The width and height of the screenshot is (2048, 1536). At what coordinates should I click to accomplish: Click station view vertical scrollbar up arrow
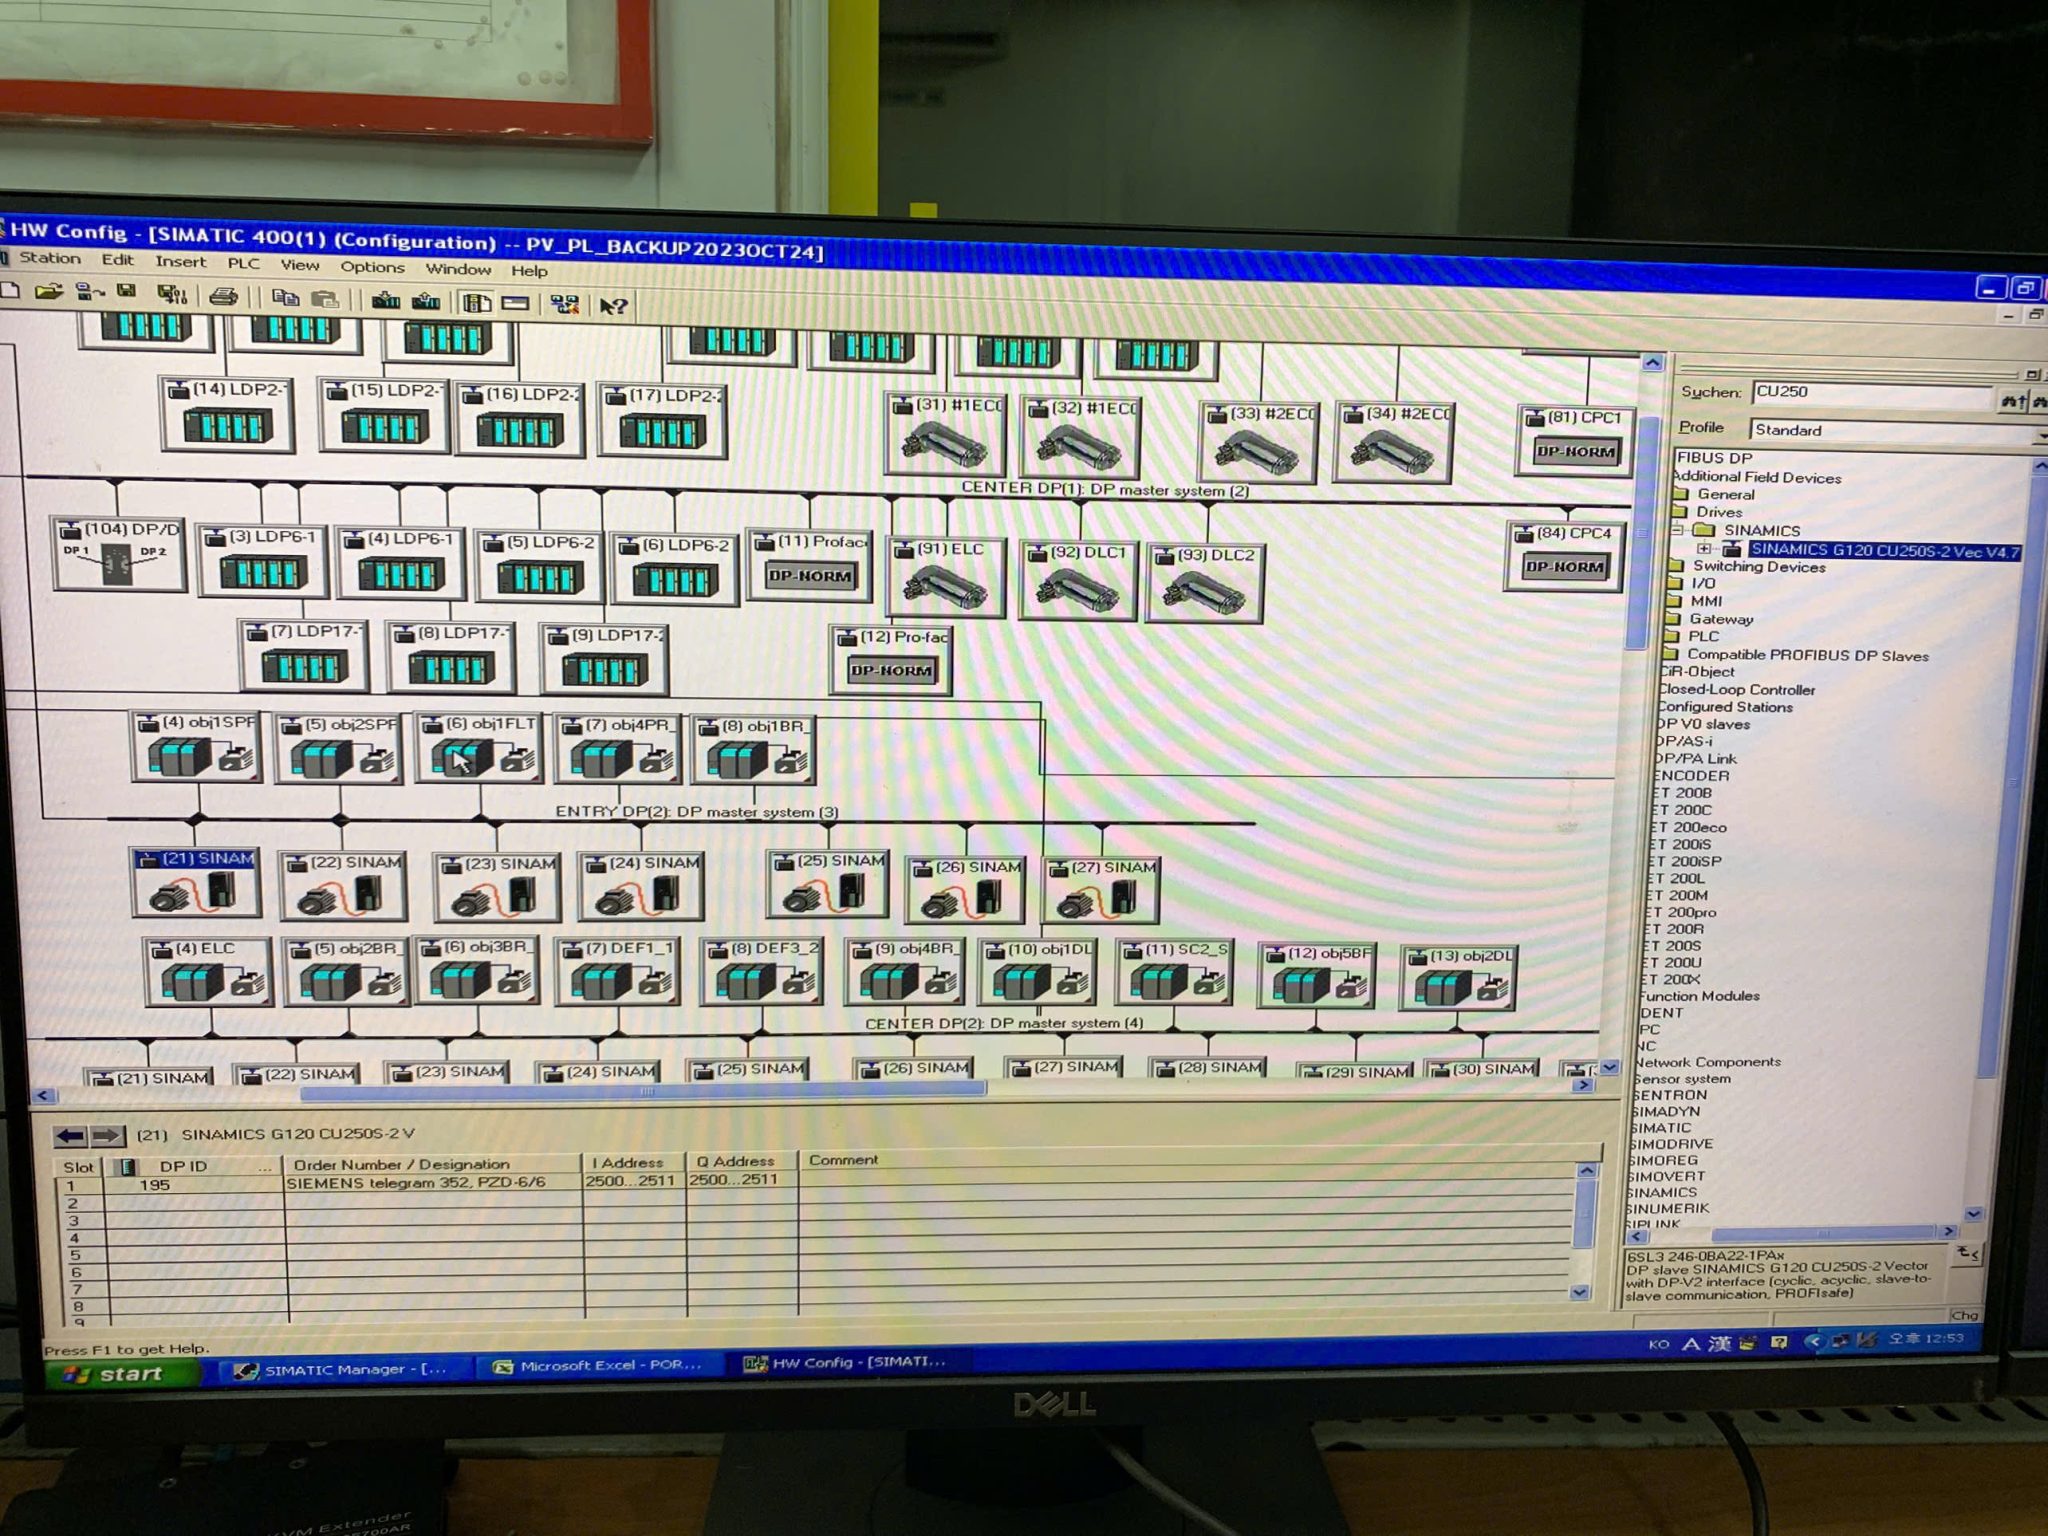pyautogui.click(x=1652, y=363)
